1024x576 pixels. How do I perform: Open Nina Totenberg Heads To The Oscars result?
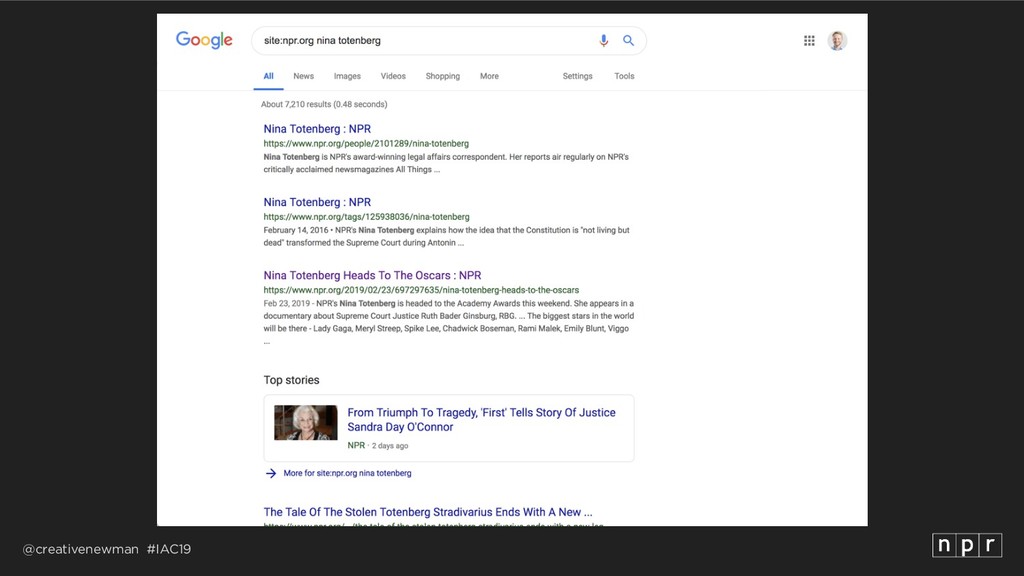pyautogui.click(x=372, y=276)
